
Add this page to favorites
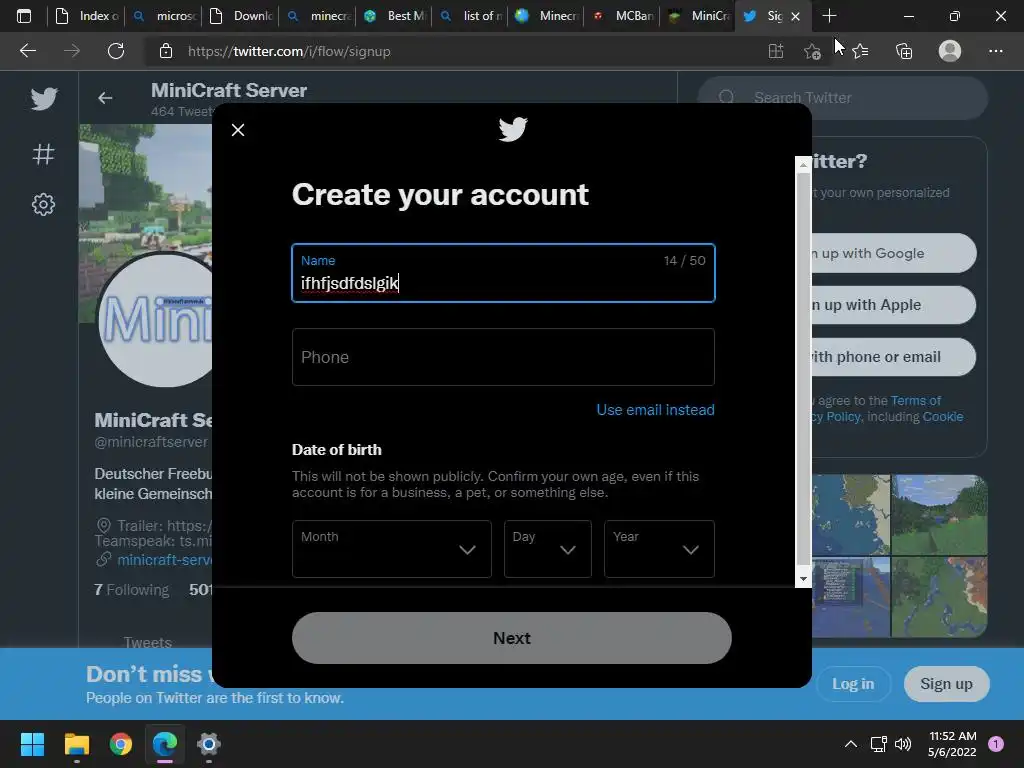click(812, 51)
